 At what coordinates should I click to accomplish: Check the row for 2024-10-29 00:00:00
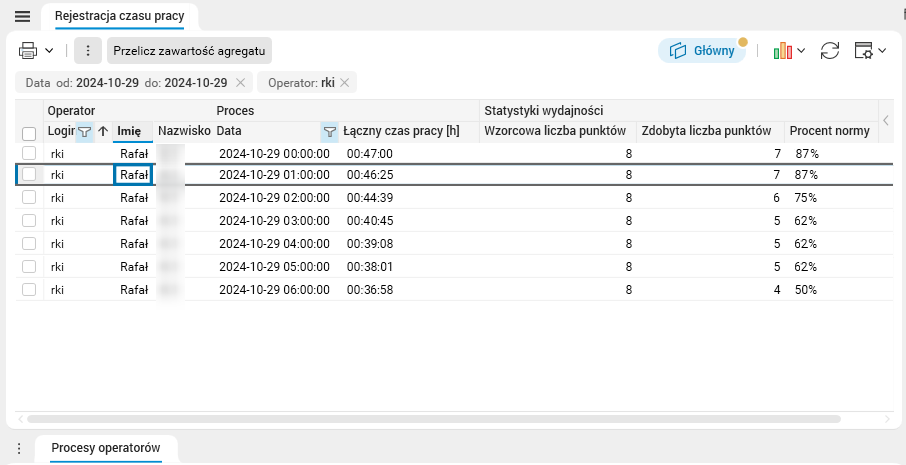pyautogui.click(x=29, y=153)
